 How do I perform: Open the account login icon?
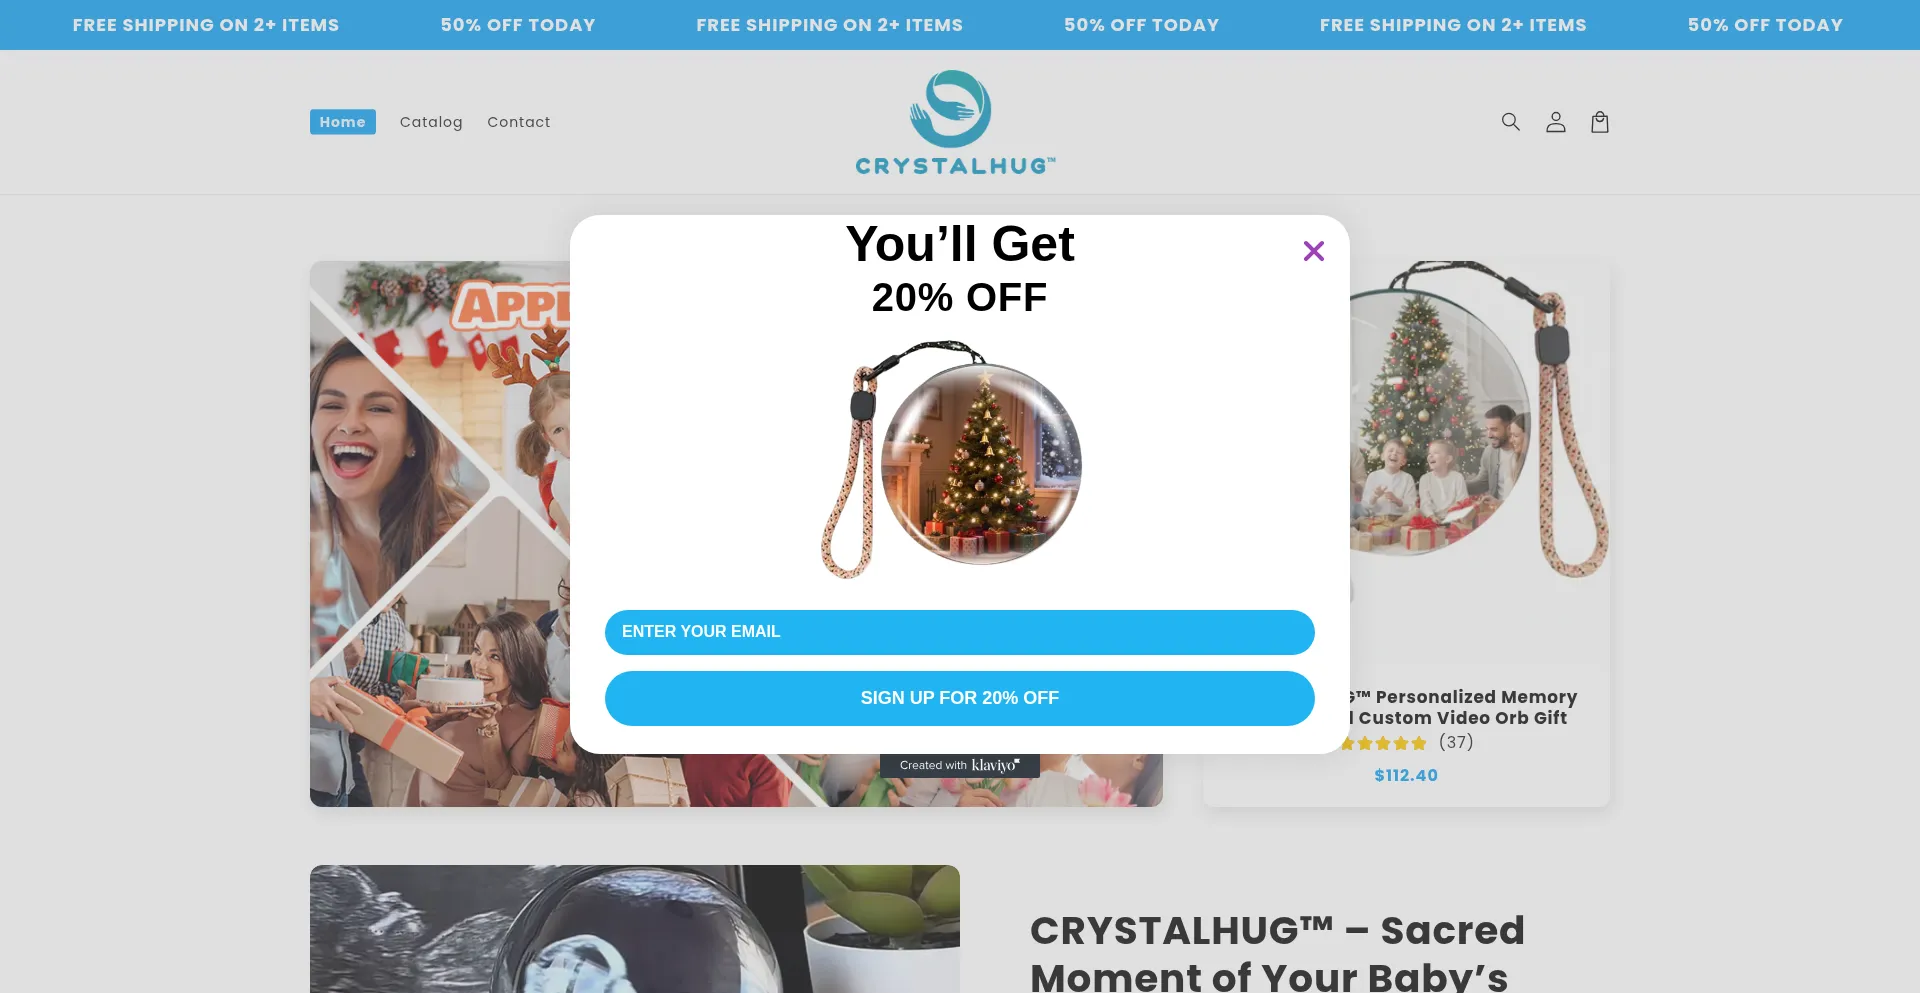pos(1555,122)
